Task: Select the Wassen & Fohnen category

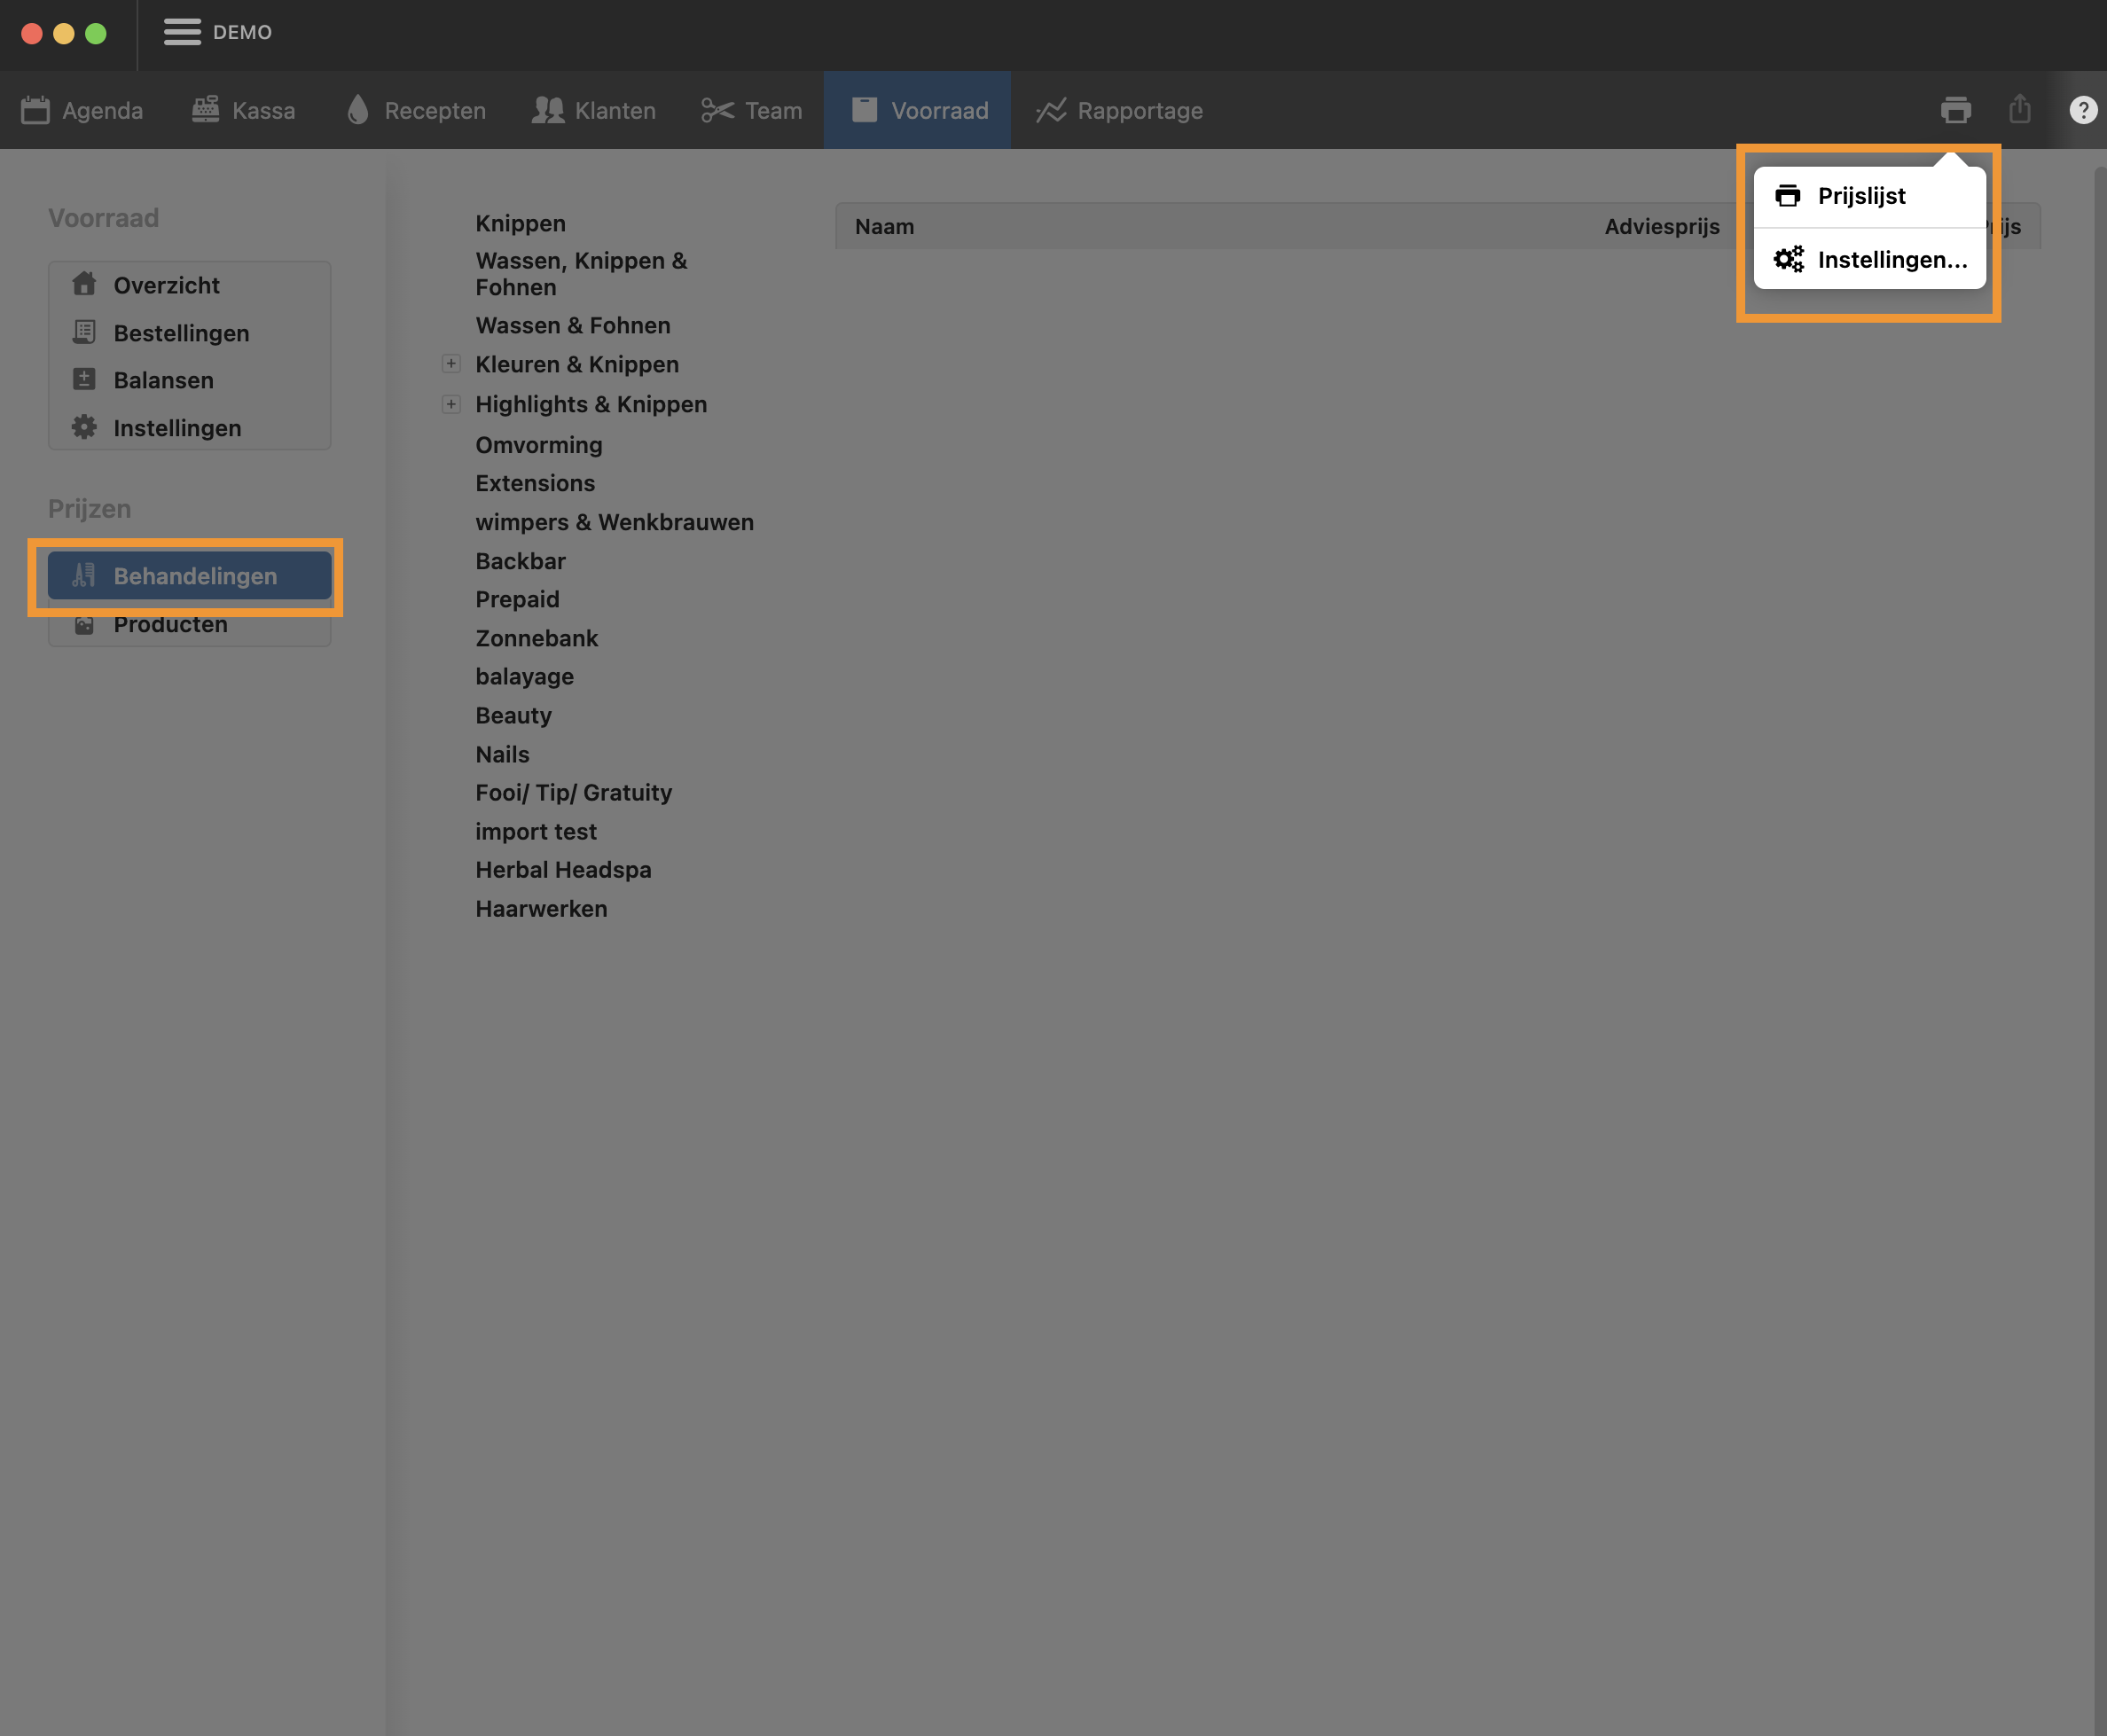Action: click(x=572, y=326)
